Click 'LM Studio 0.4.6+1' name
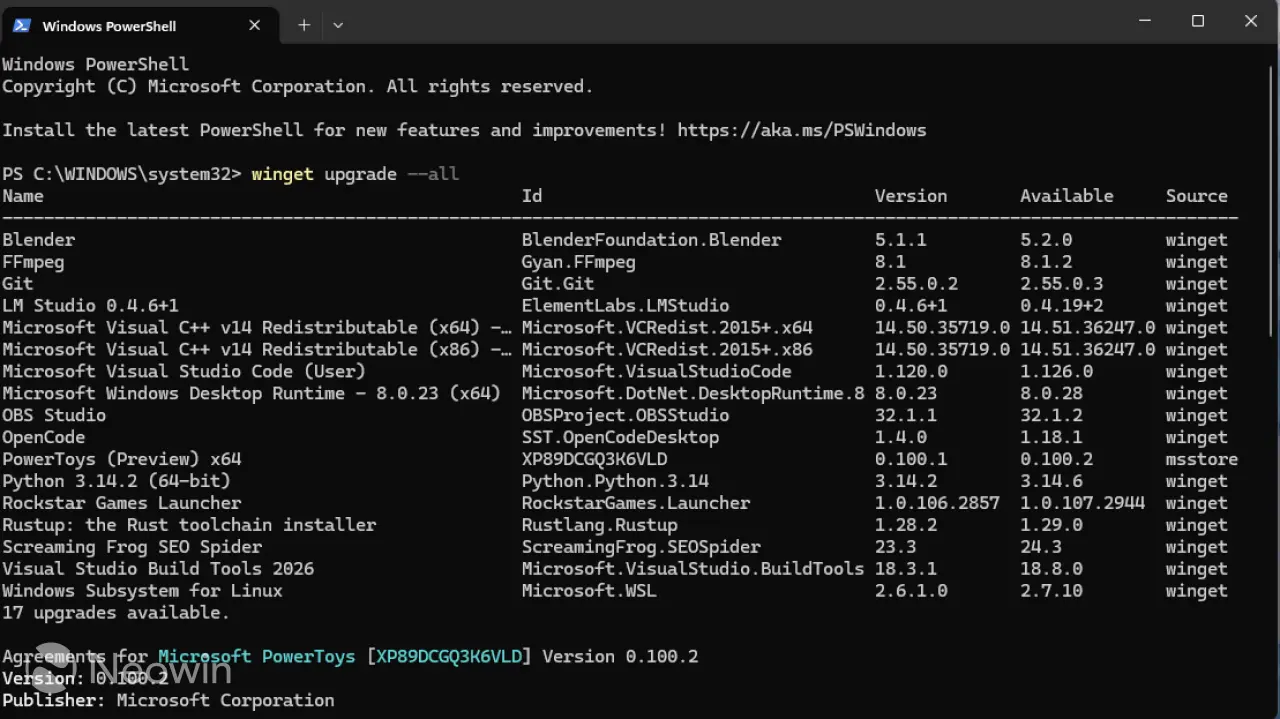This screenshot has height=719, width=1280. 91,306
